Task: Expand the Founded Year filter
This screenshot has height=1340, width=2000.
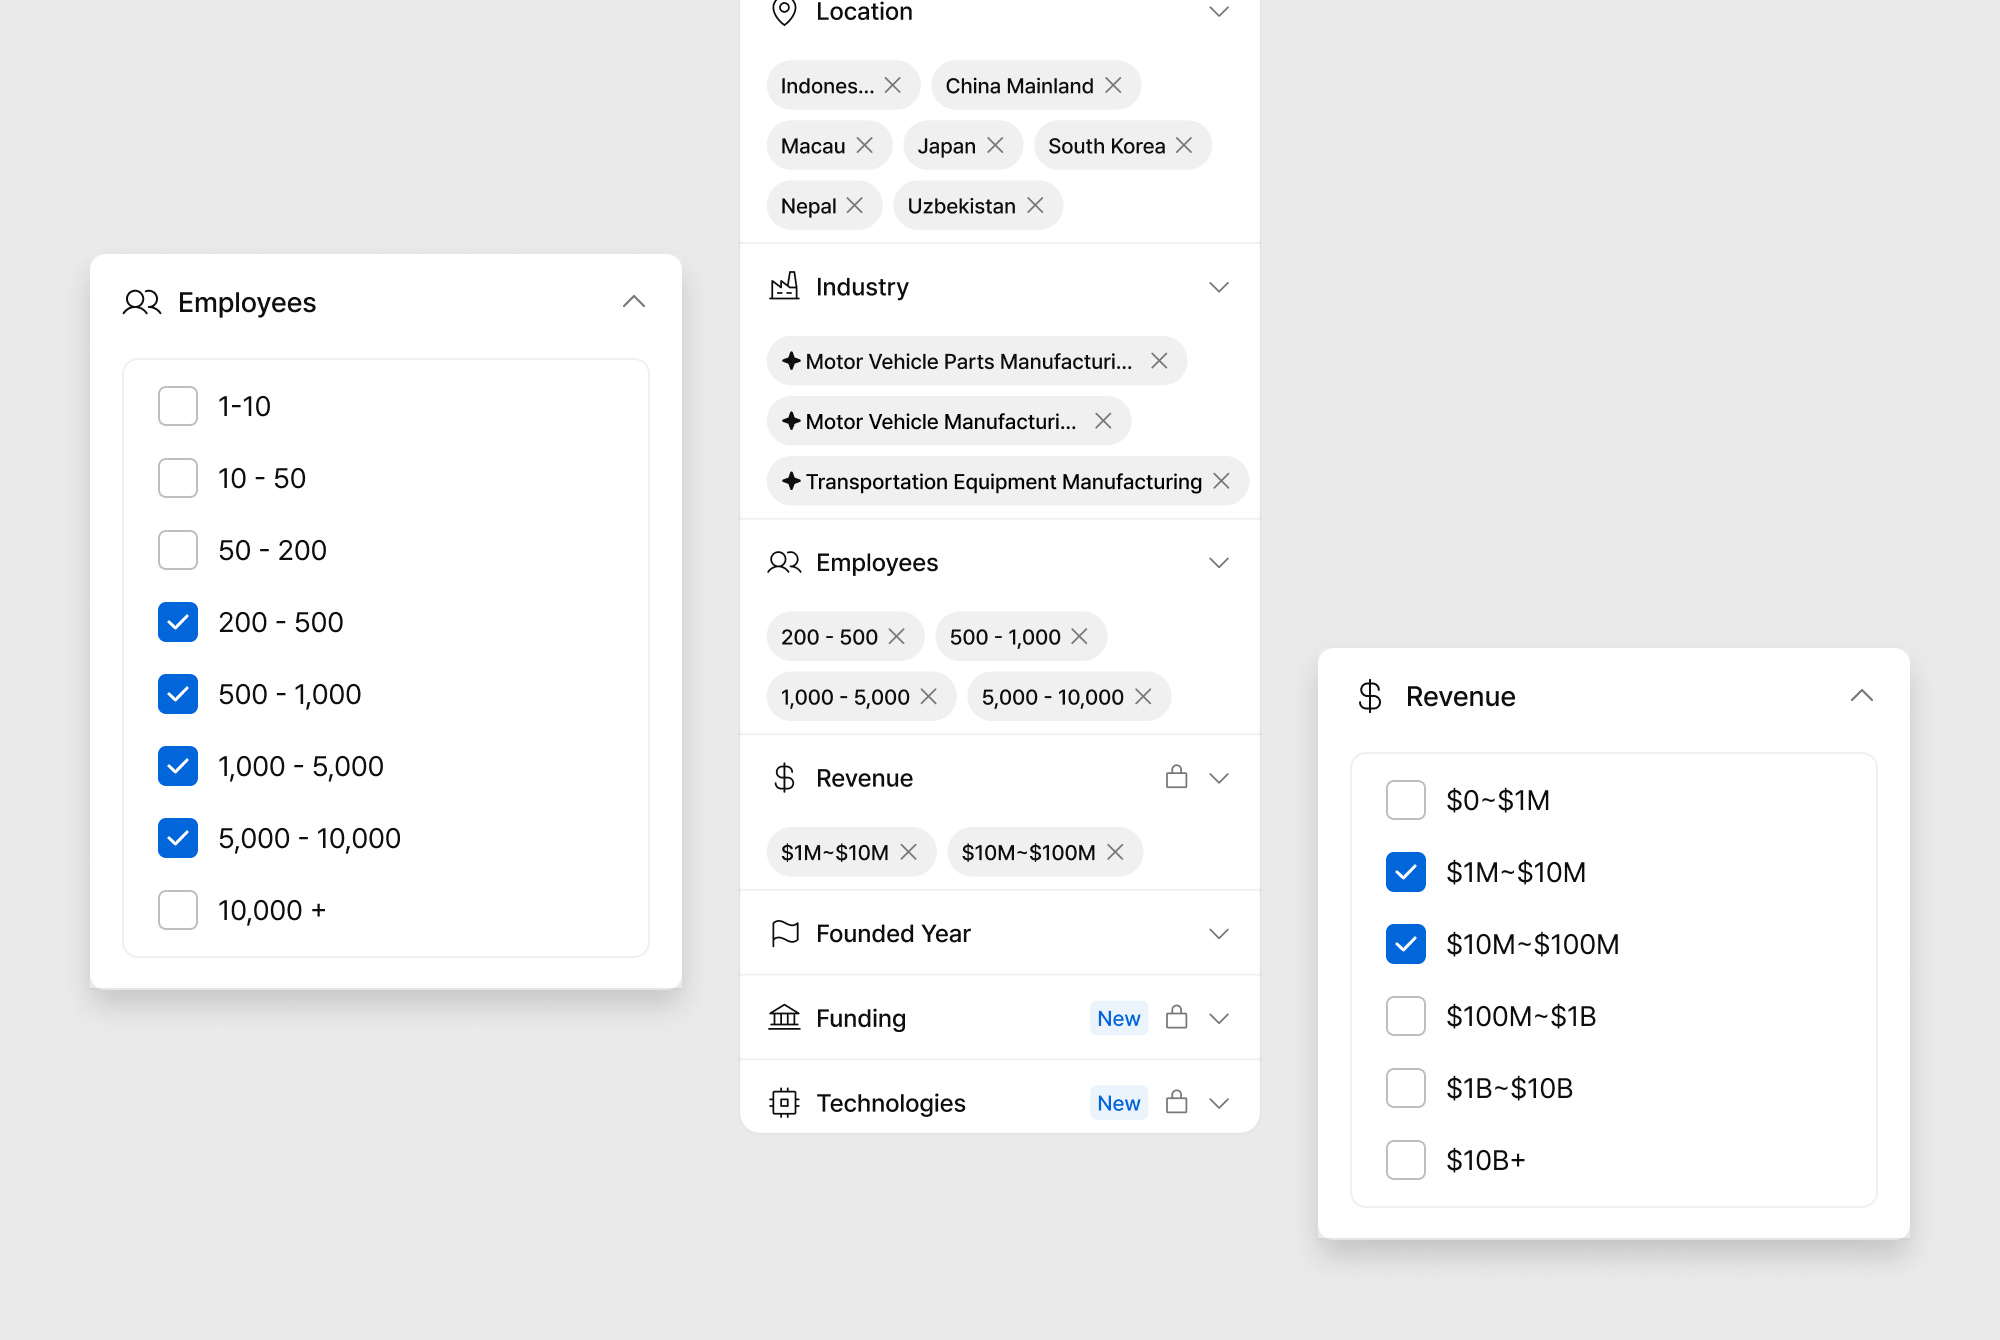Action: [x=1218, y=933]
